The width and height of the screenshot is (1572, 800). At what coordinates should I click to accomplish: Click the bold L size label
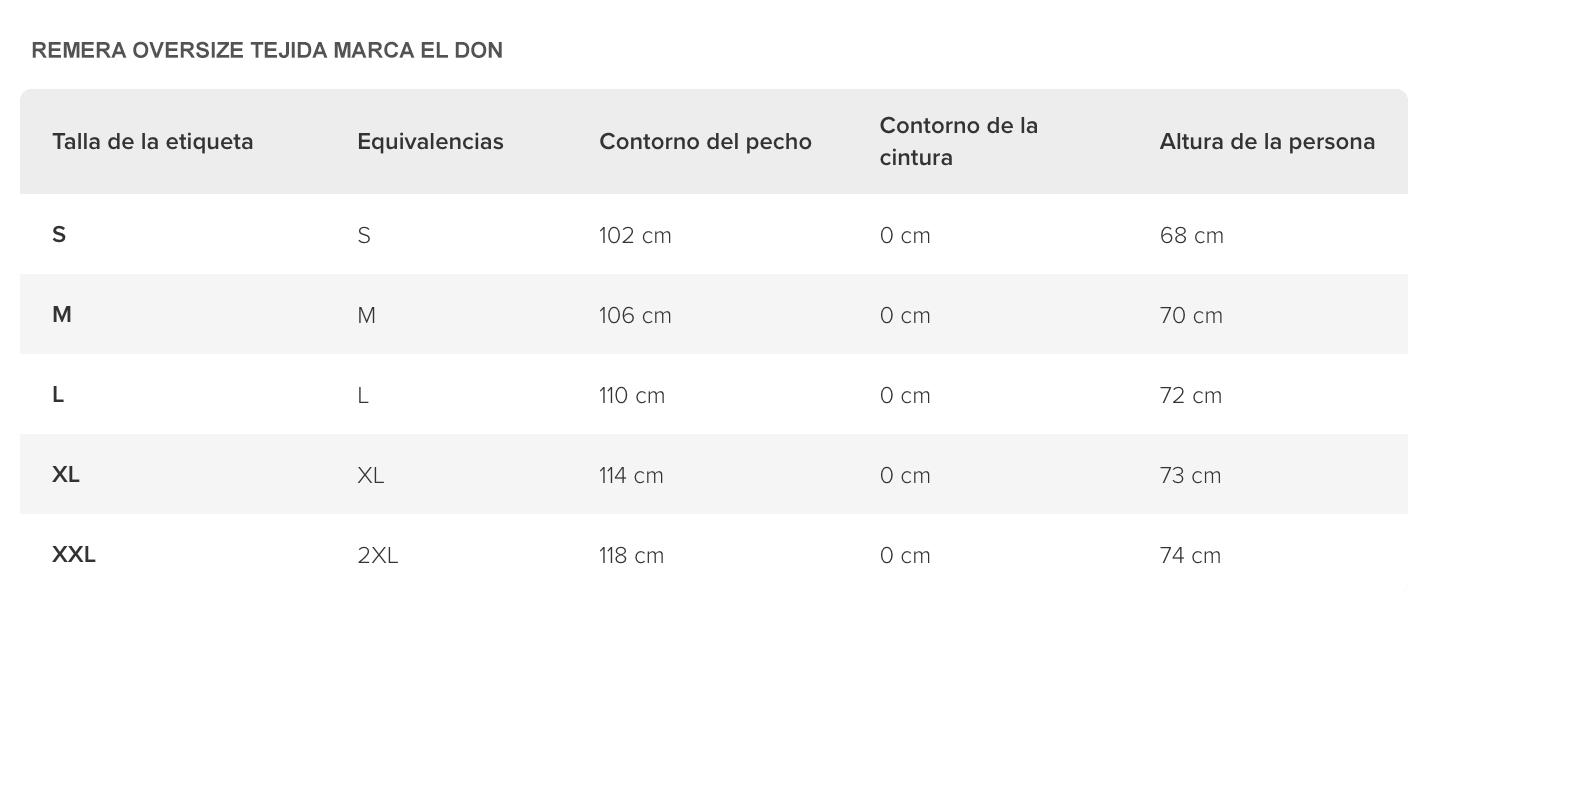[58, 395]
